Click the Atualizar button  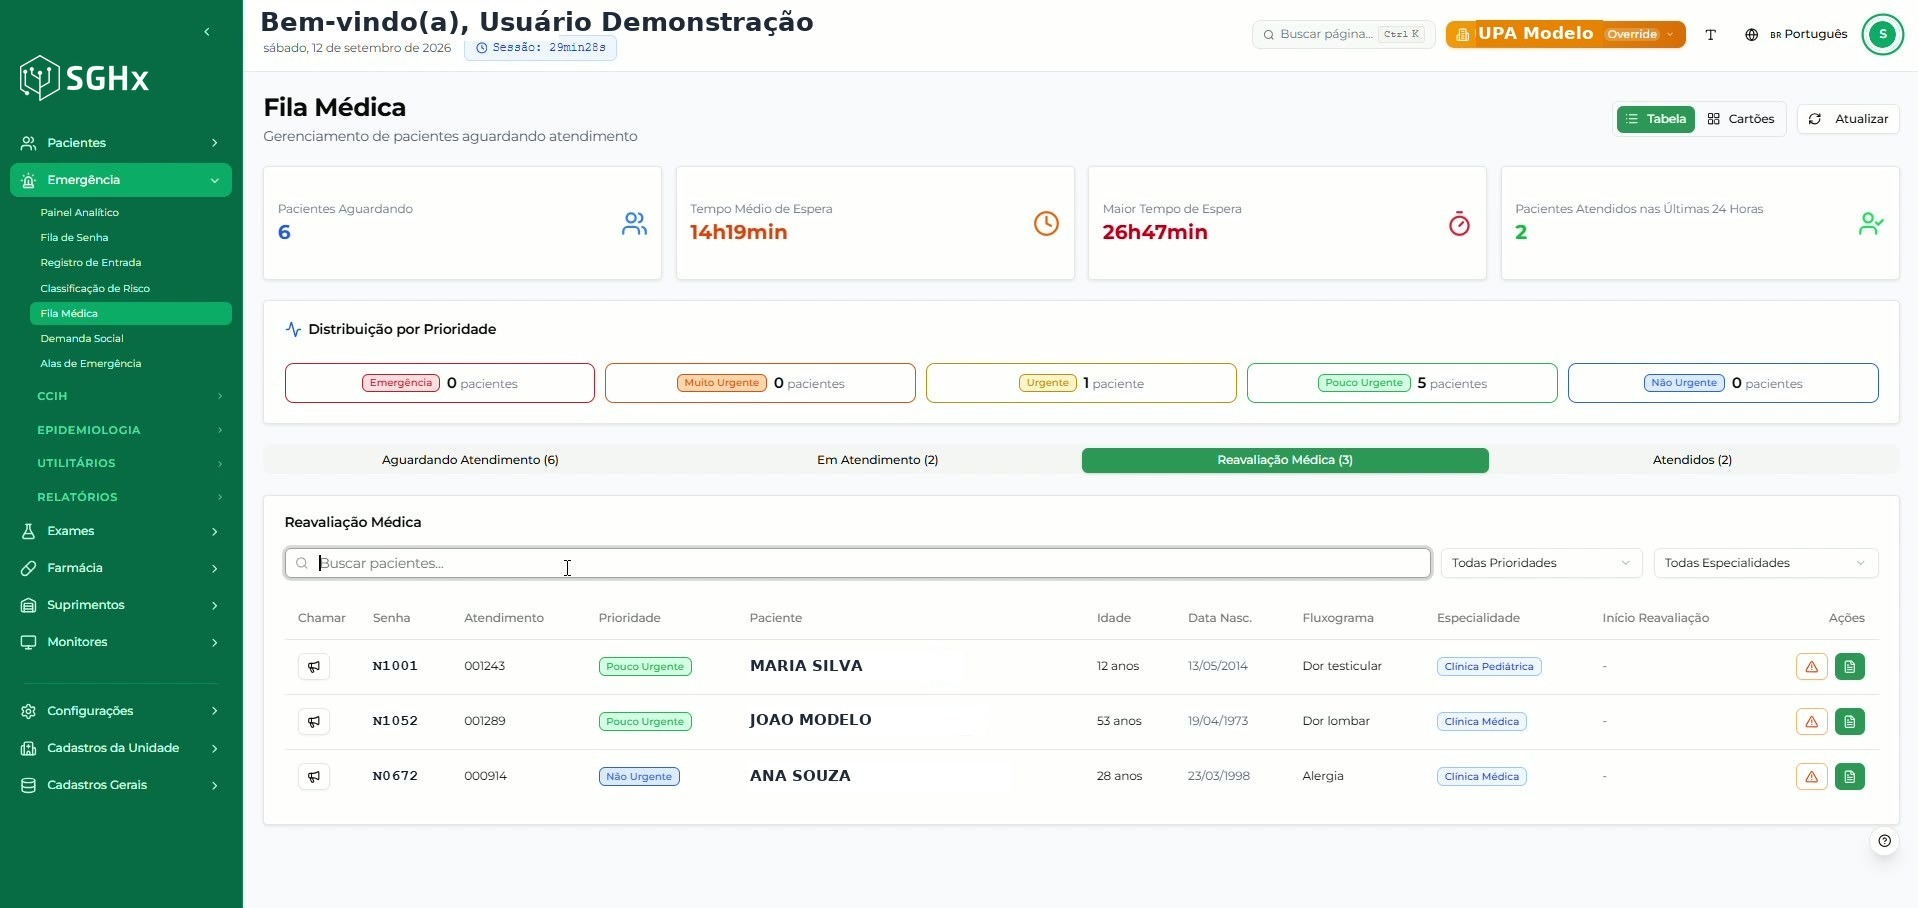pos(1848,119)
